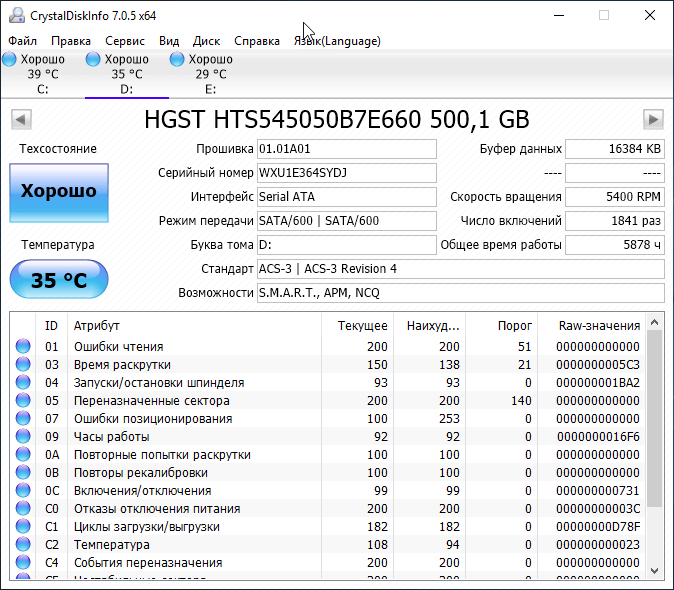Open the Язык(Language) menu

coord(337,41)
